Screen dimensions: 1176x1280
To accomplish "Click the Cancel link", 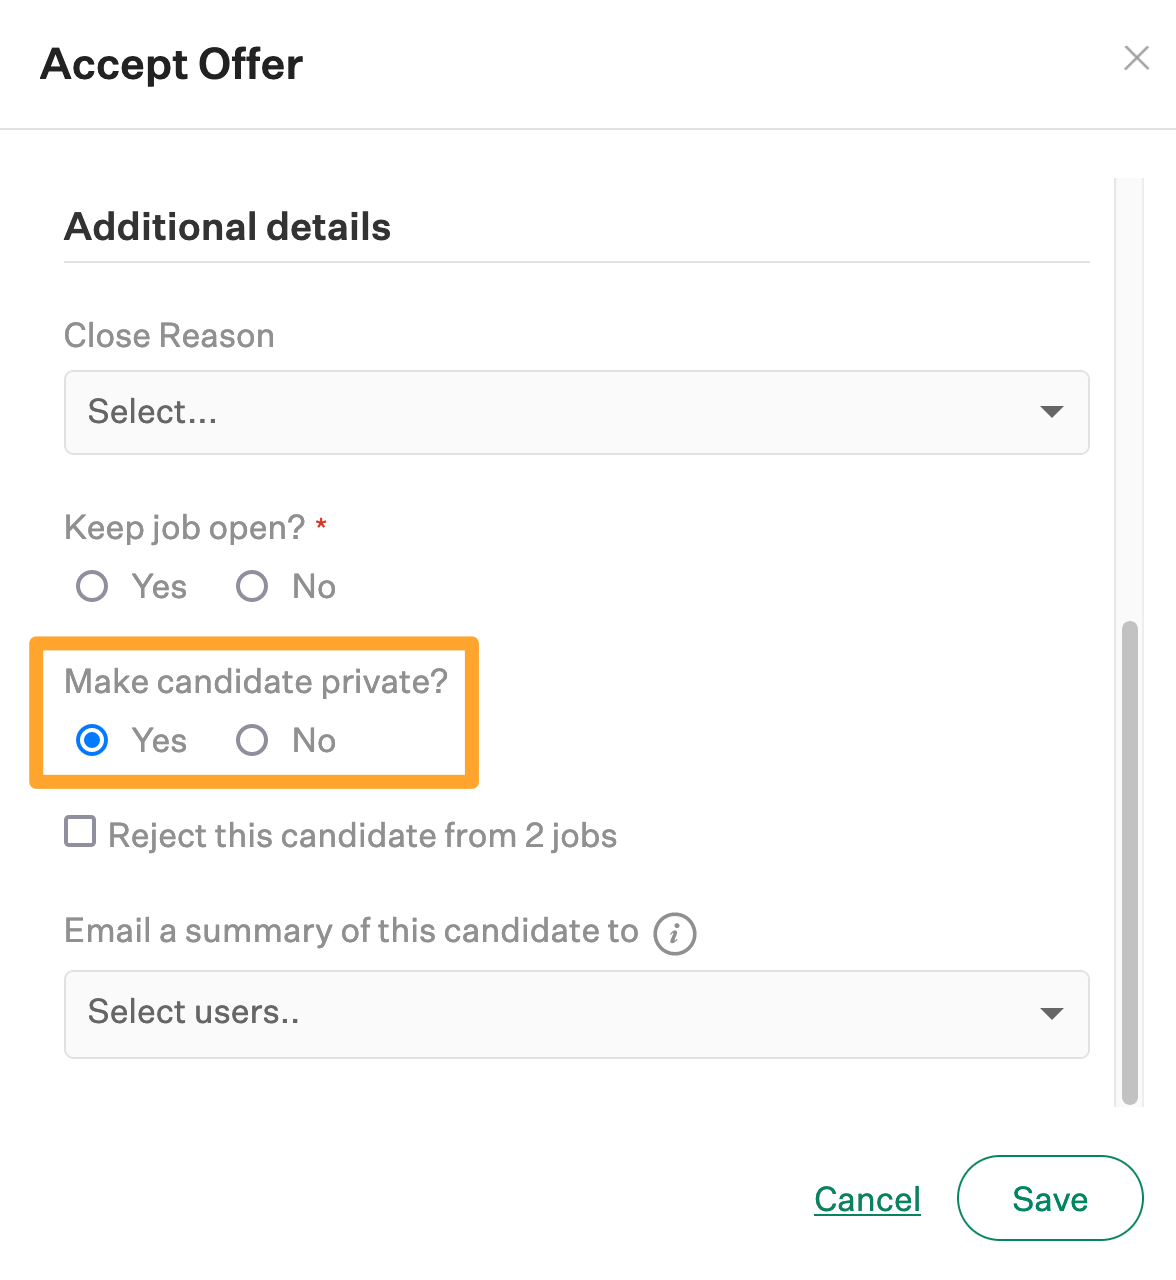I will coord(867,1199).
